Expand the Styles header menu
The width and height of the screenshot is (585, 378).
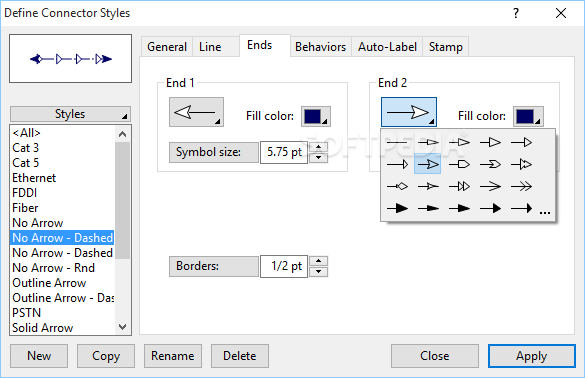(x=70, y=114)
